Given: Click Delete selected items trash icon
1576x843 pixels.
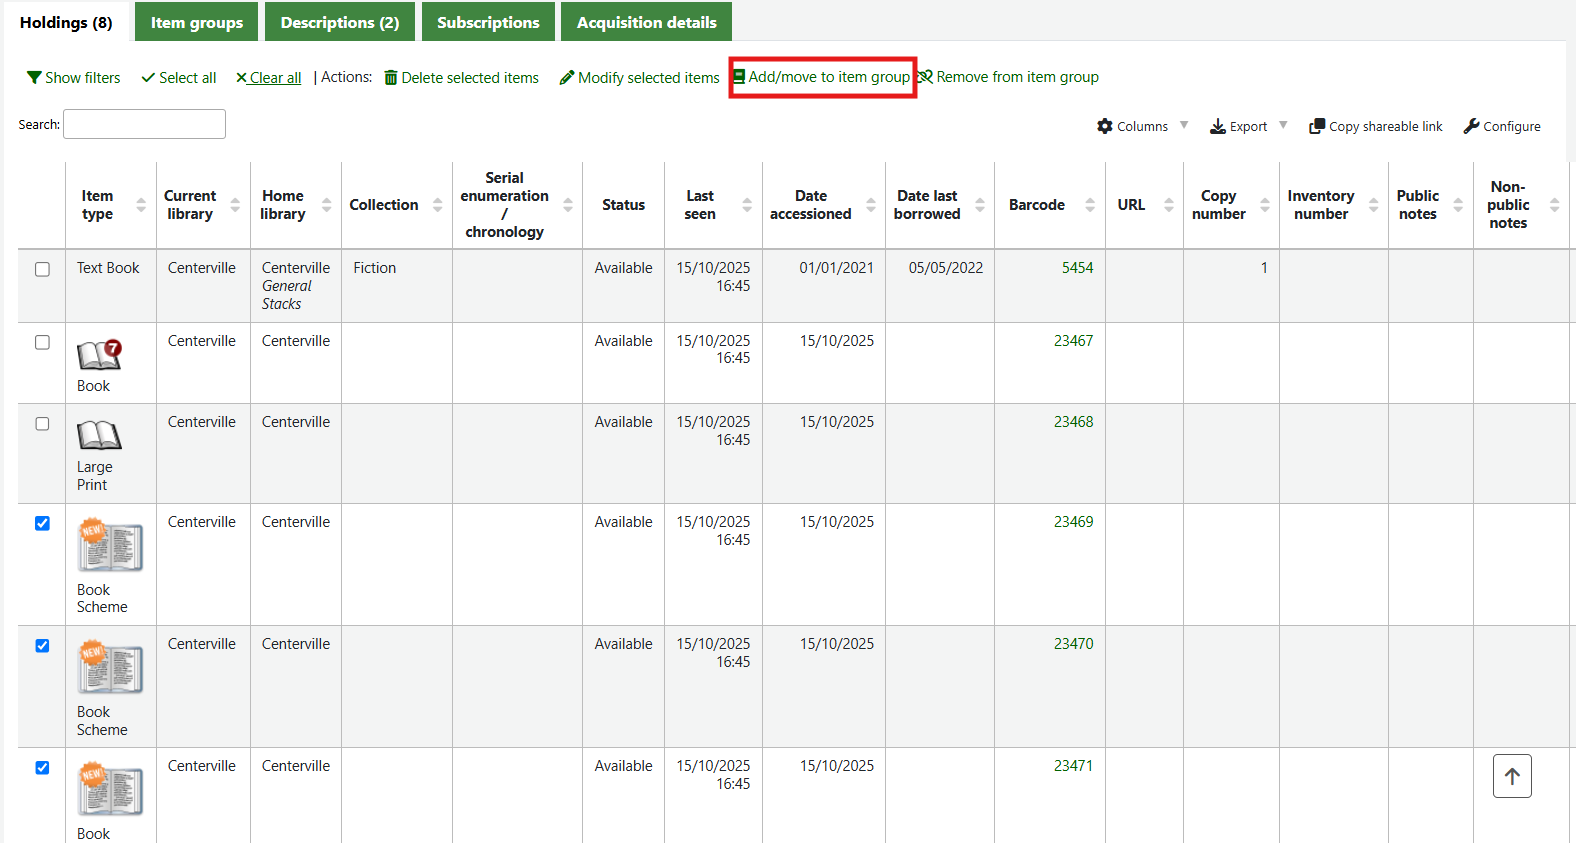Looking at the screenshot, I should point(391,78).
